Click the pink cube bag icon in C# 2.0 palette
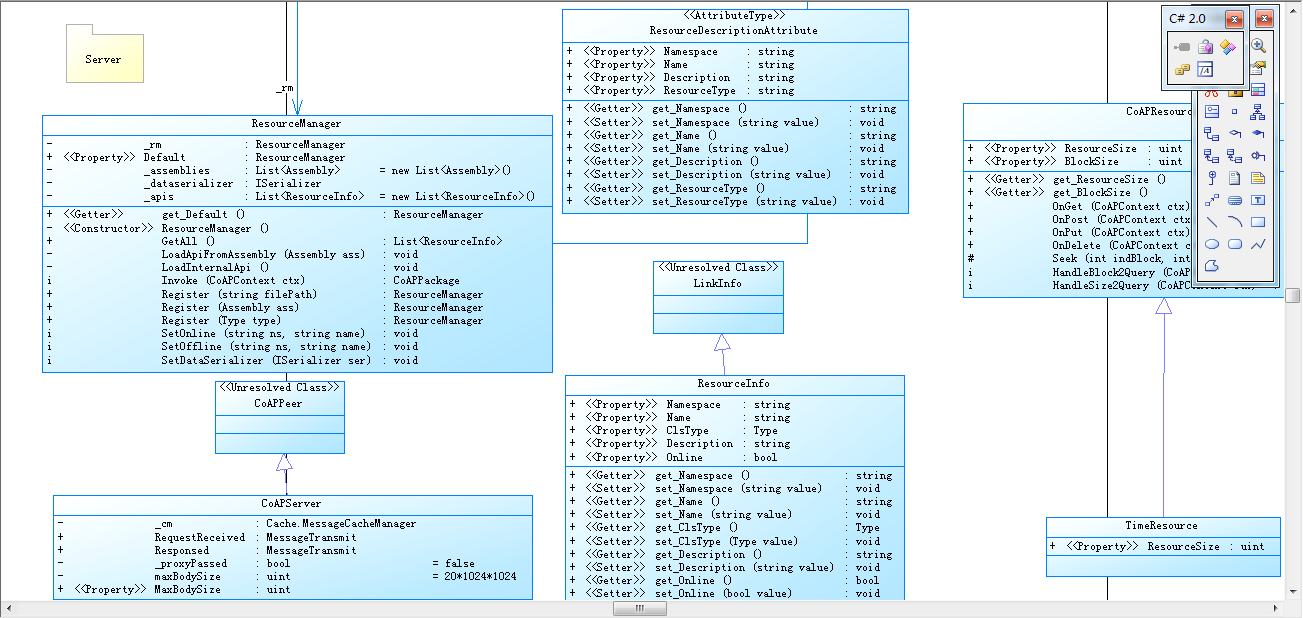 1205,47
